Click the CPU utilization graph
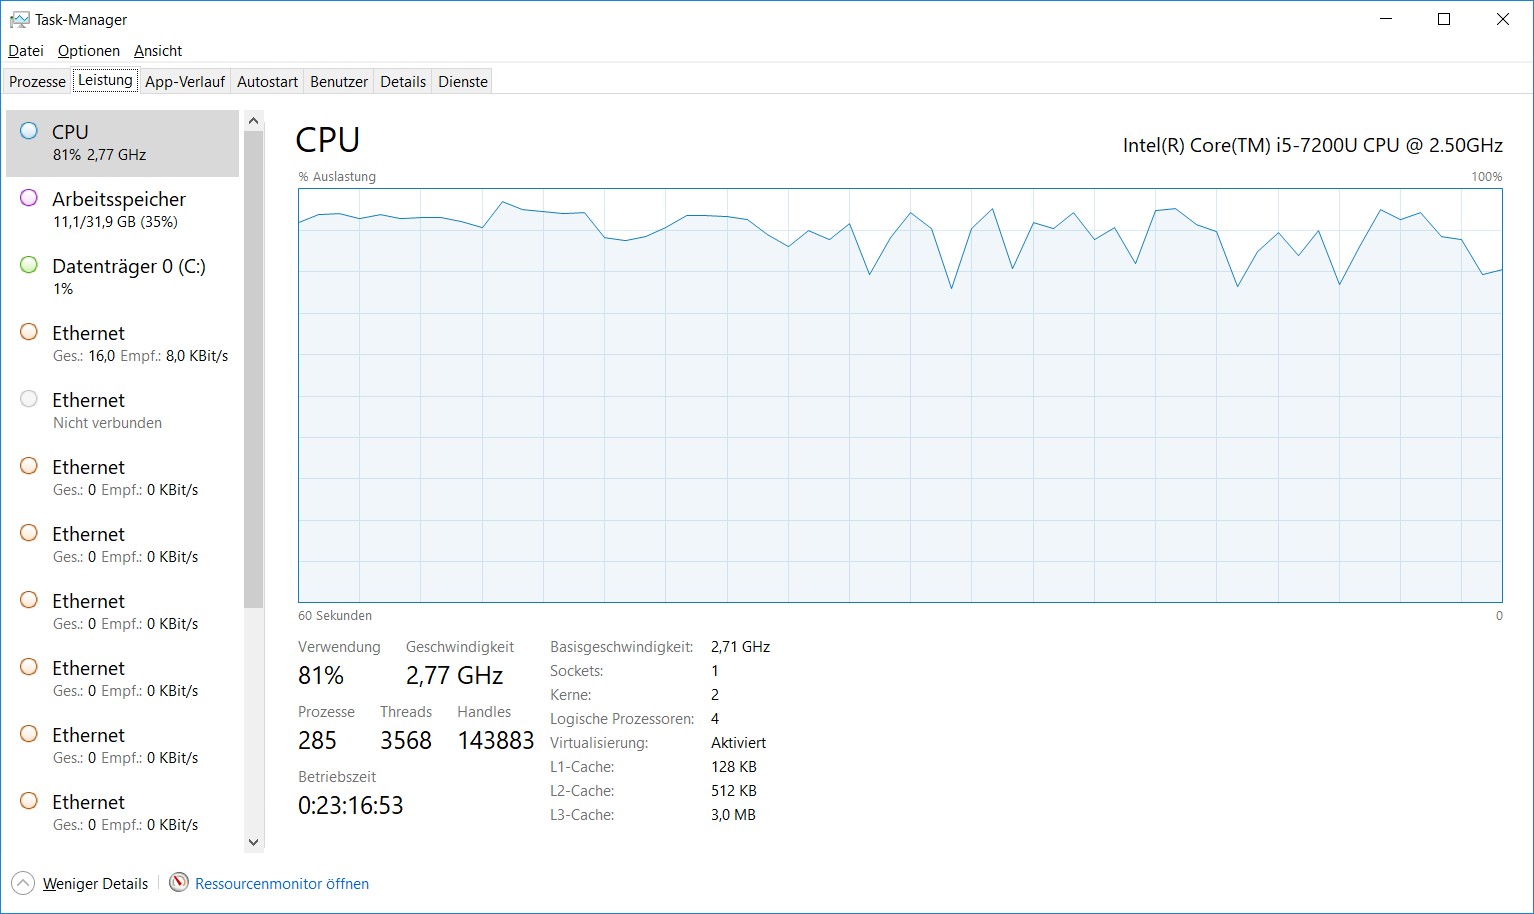 point(900,395)
